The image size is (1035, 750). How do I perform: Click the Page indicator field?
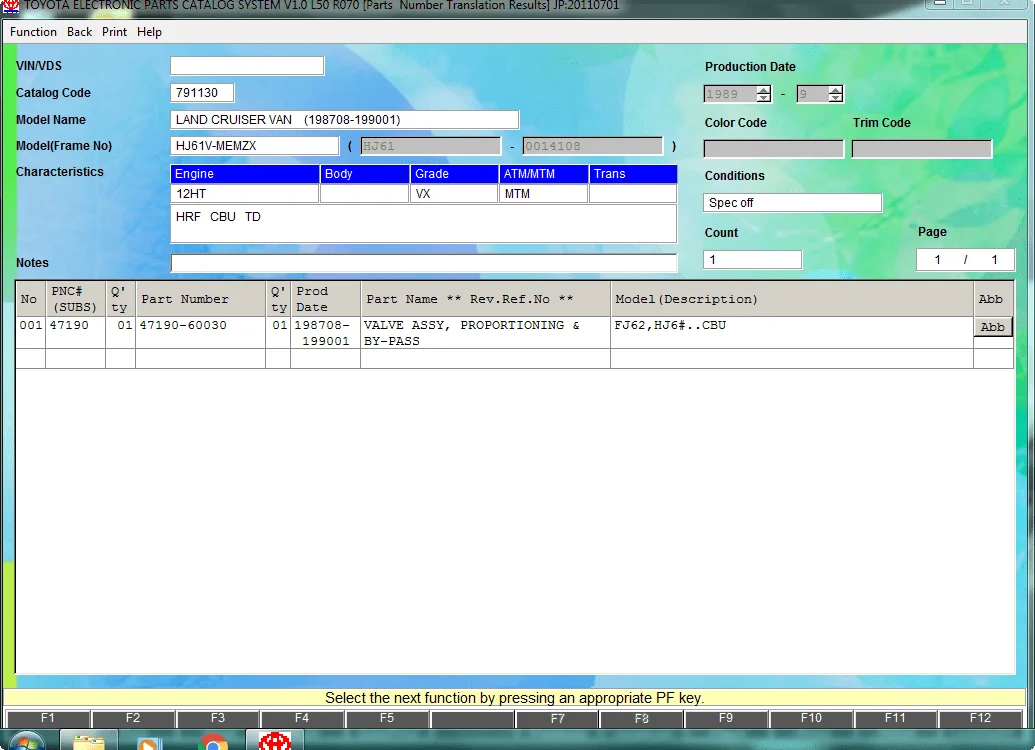pyautogui.click(x=965, y=259)
